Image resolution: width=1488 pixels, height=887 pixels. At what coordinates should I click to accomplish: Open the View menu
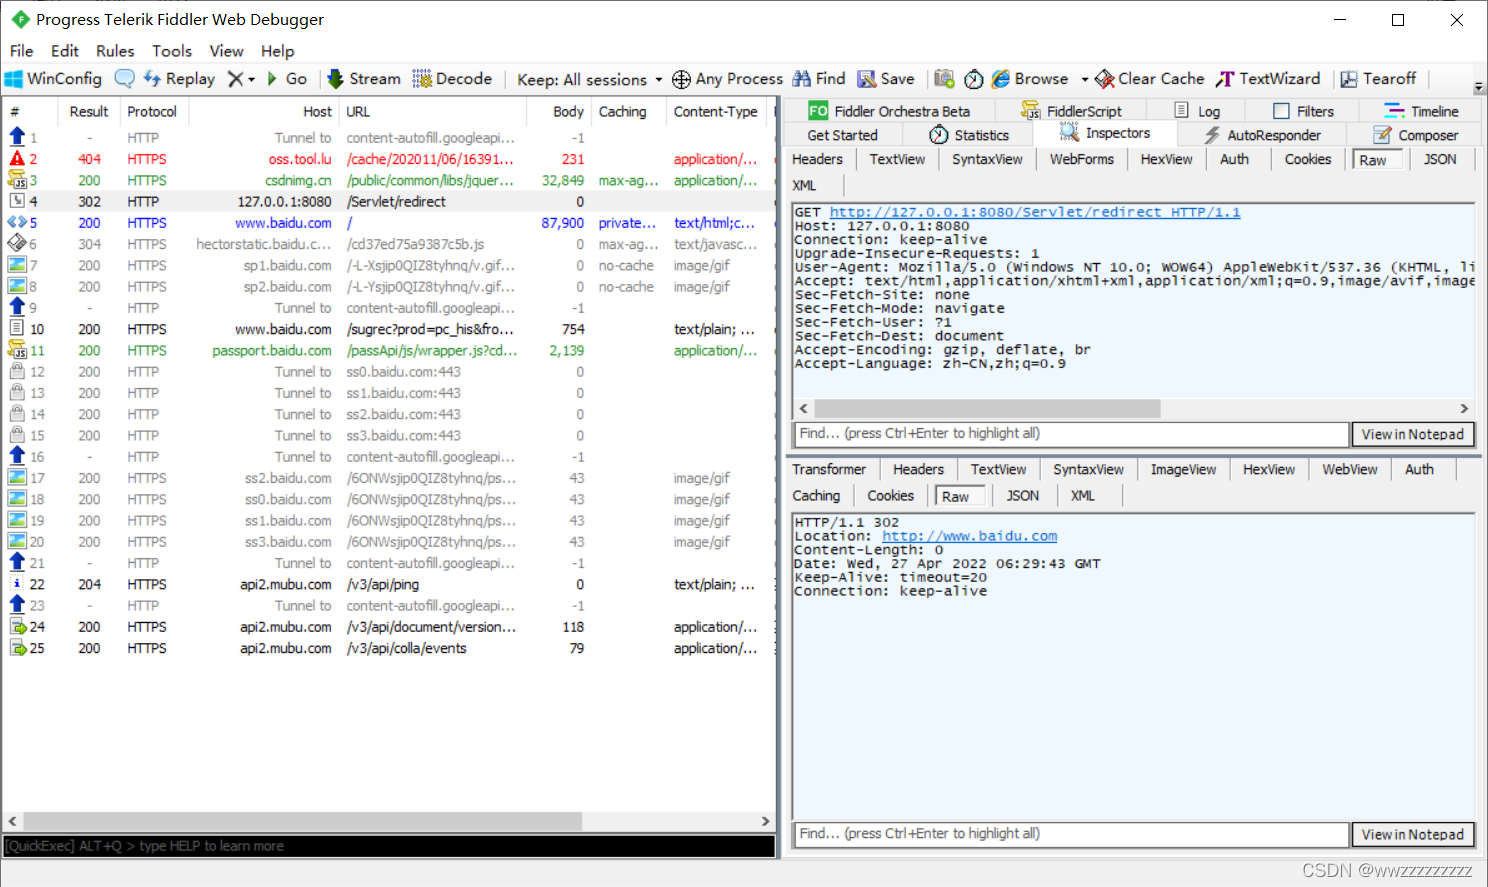[x=226, y=51]
